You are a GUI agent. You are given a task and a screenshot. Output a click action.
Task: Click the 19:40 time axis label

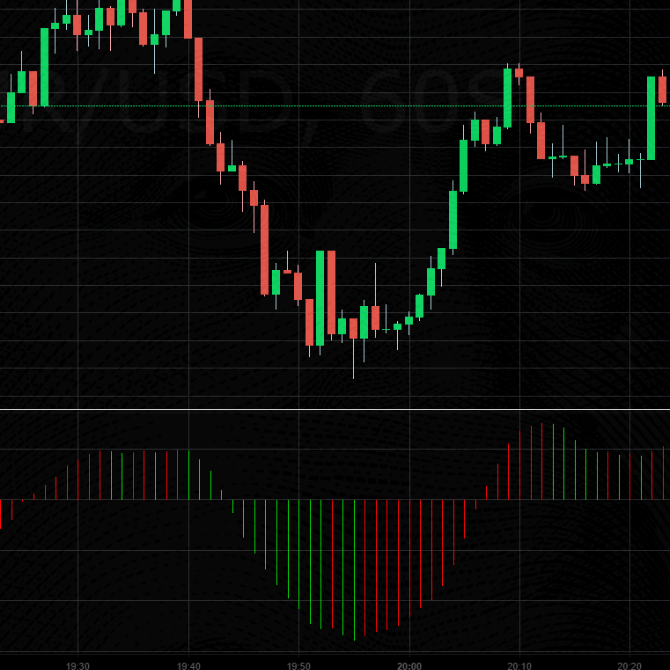point(188,664)
